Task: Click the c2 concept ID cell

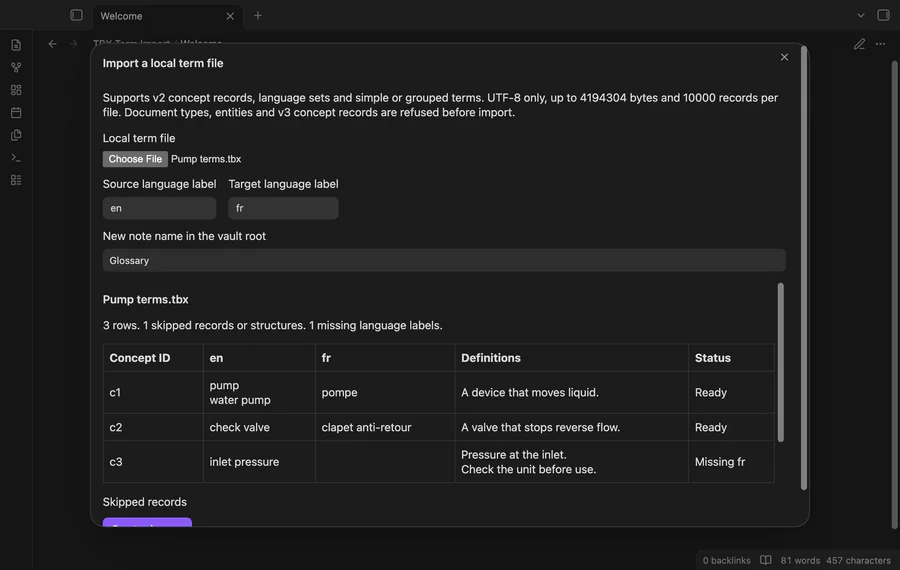Action: click(x=153, y=427)
